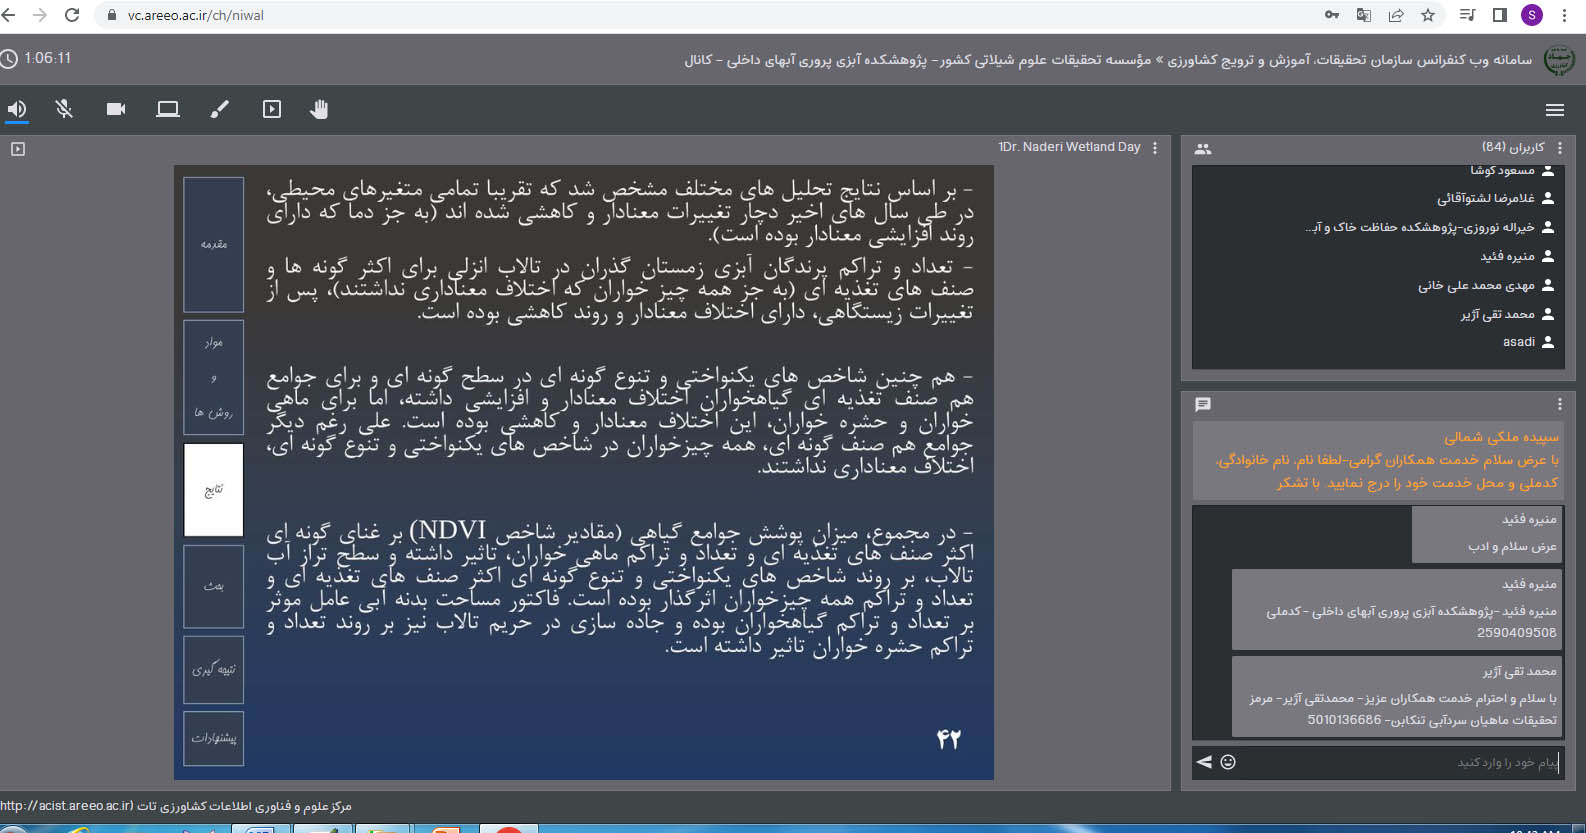Click the acist.areeo.ac.ir footer link

point(66,806)
